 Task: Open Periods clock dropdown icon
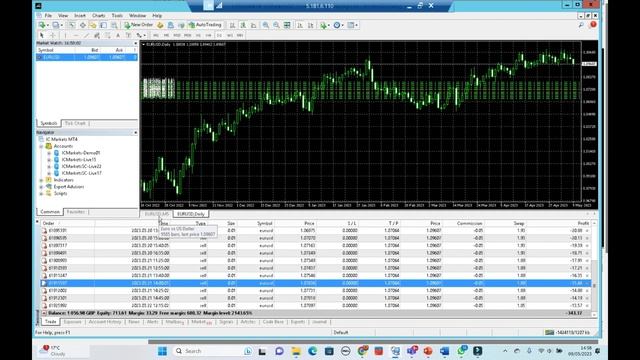click(338, 25)
